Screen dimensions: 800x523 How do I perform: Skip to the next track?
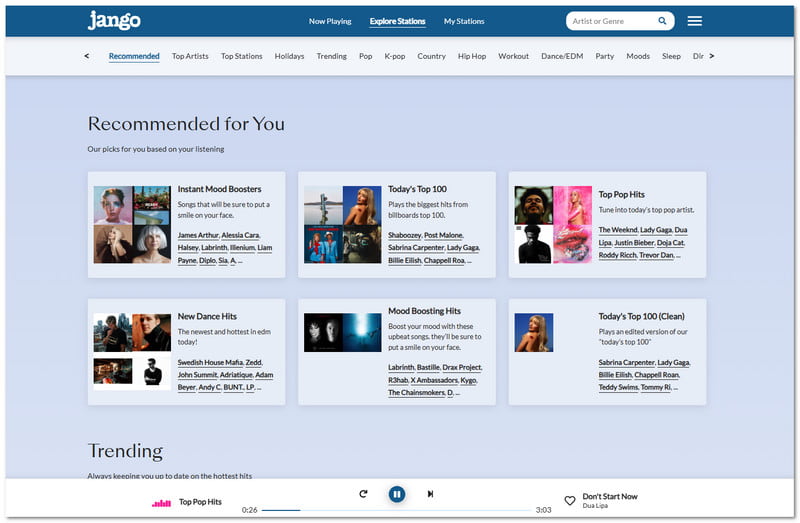click(430, 493)
